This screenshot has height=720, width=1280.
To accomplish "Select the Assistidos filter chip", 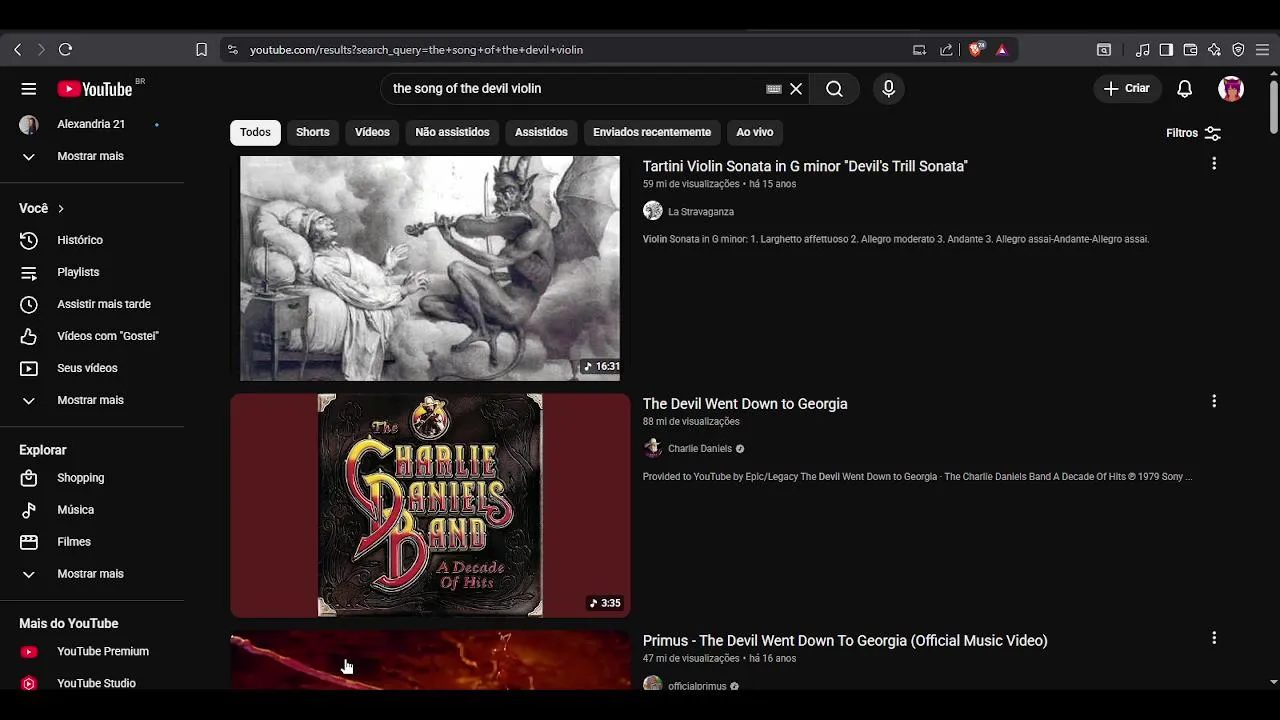I will (541, 132).
